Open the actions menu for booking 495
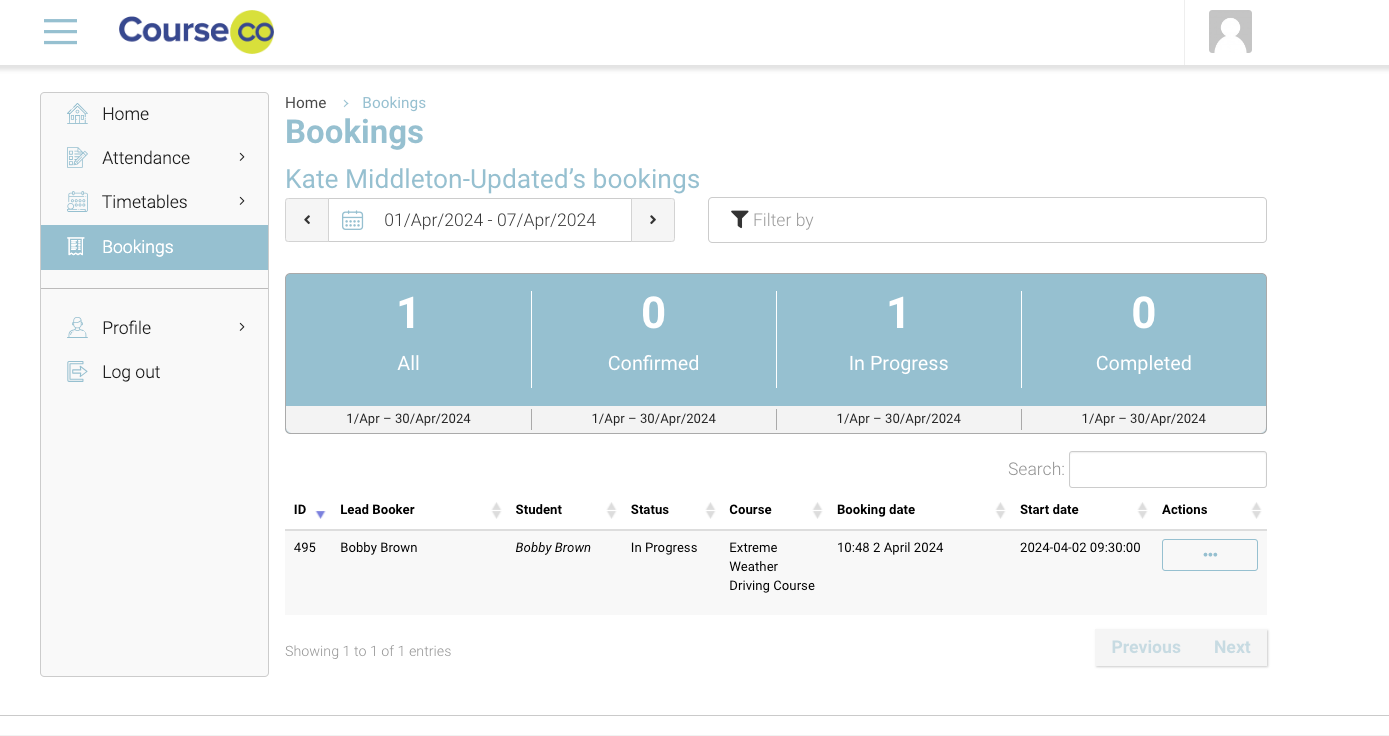 (1209, 555)
